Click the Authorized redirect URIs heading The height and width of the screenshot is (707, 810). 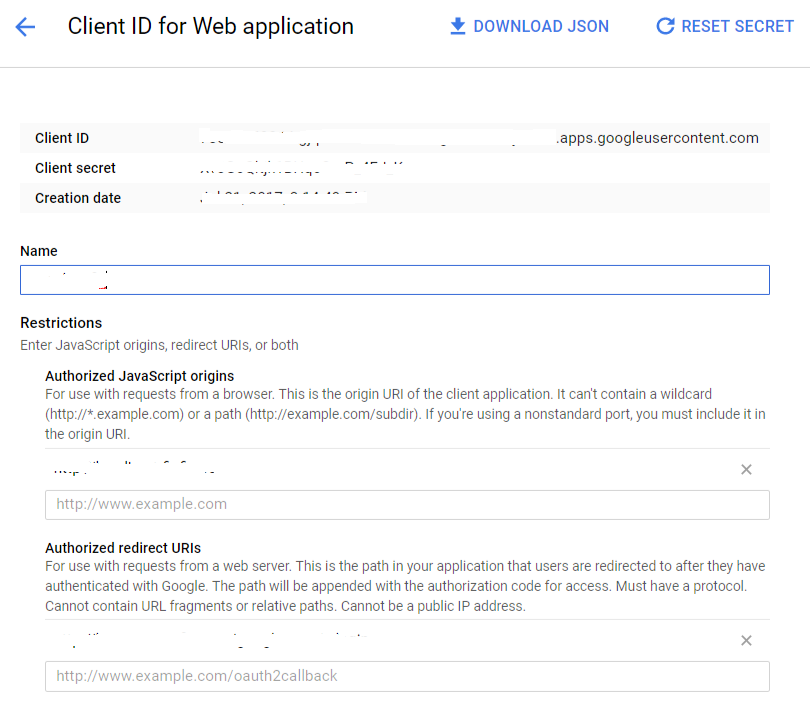123,548
